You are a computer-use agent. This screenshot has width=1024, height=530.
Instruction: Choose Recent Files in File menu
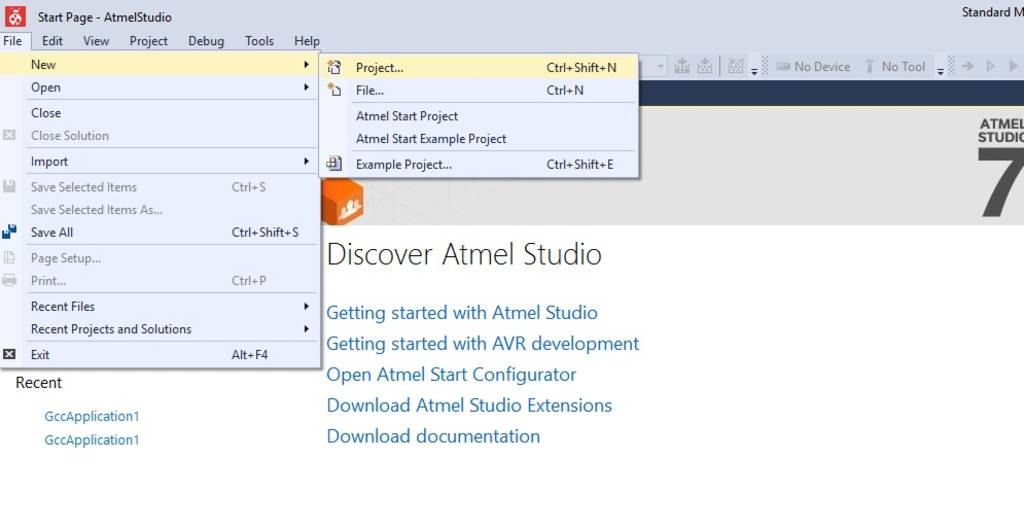[160, 306]
